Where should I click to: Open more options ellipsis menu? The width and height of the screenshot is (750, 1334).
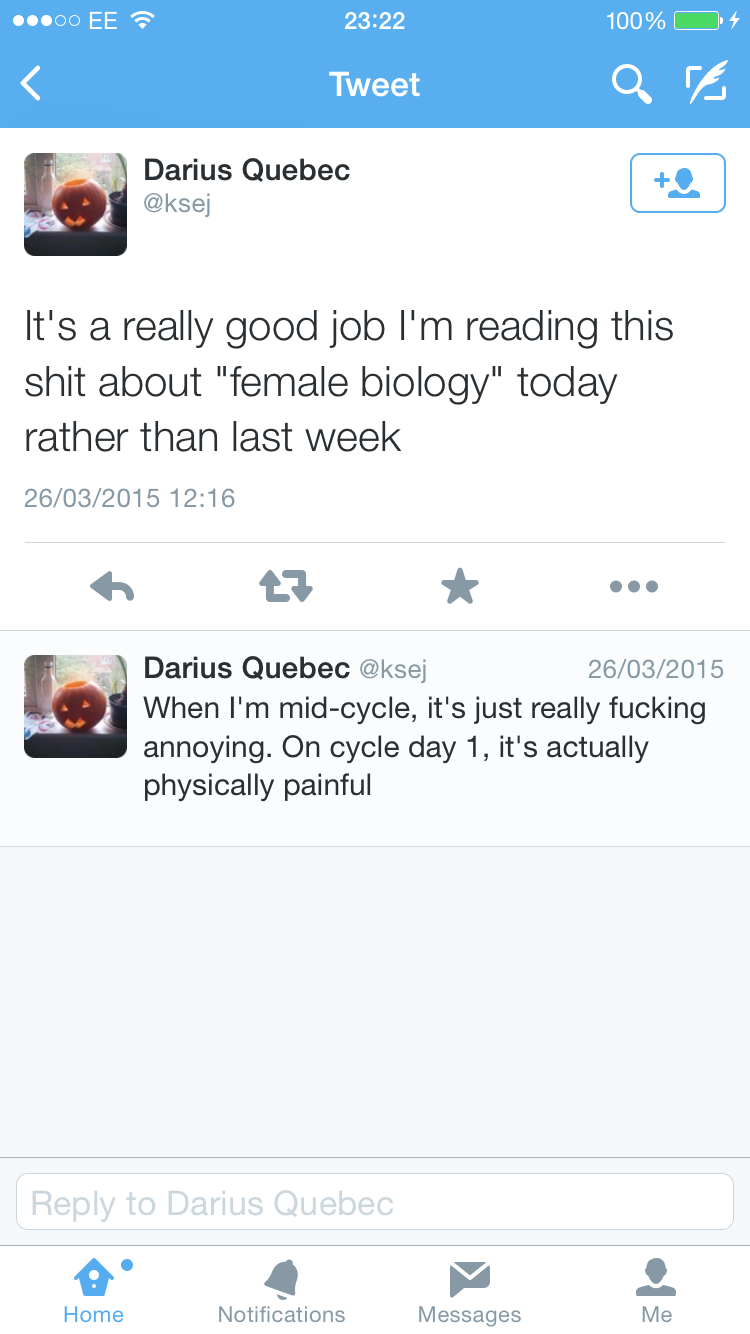tap(634, 587)
